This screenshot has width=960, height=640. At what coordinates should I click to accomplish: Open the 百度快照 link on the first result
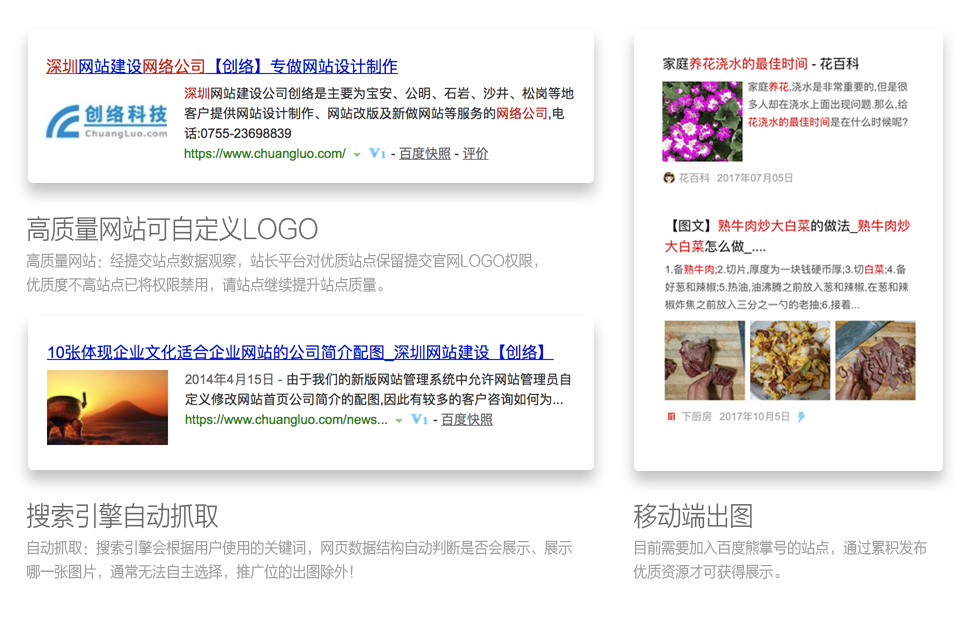click(425, 156)
